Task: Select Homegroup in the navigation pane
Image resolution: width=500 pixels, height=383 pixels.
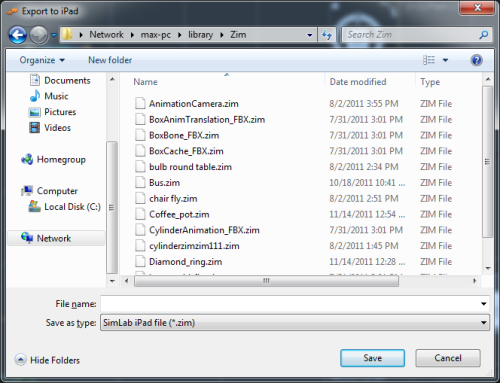Action: [x=53, y=160]
